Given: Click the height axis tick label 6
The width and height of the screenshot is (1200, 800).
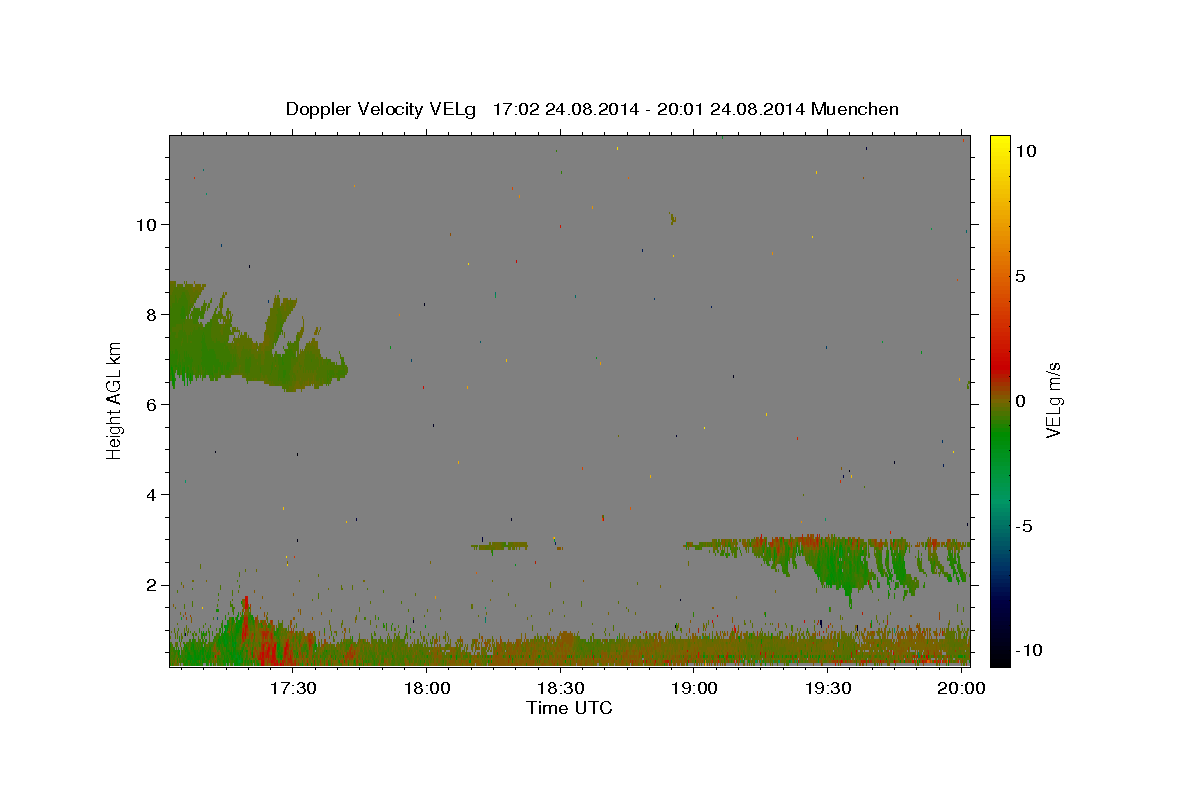Looking at the screenshot, I should 152,404.
